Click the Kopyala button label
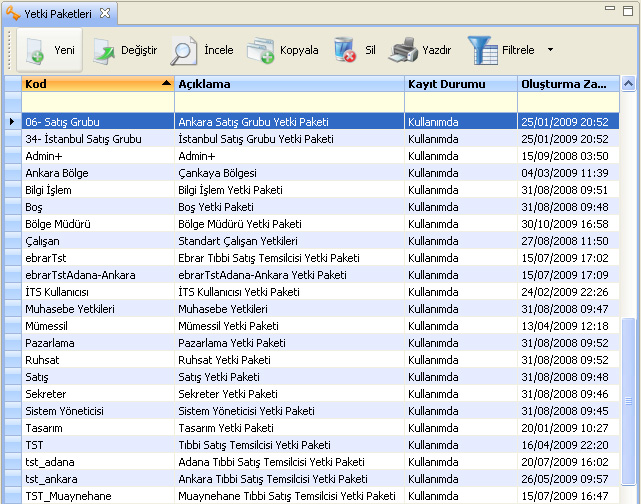 299,50
